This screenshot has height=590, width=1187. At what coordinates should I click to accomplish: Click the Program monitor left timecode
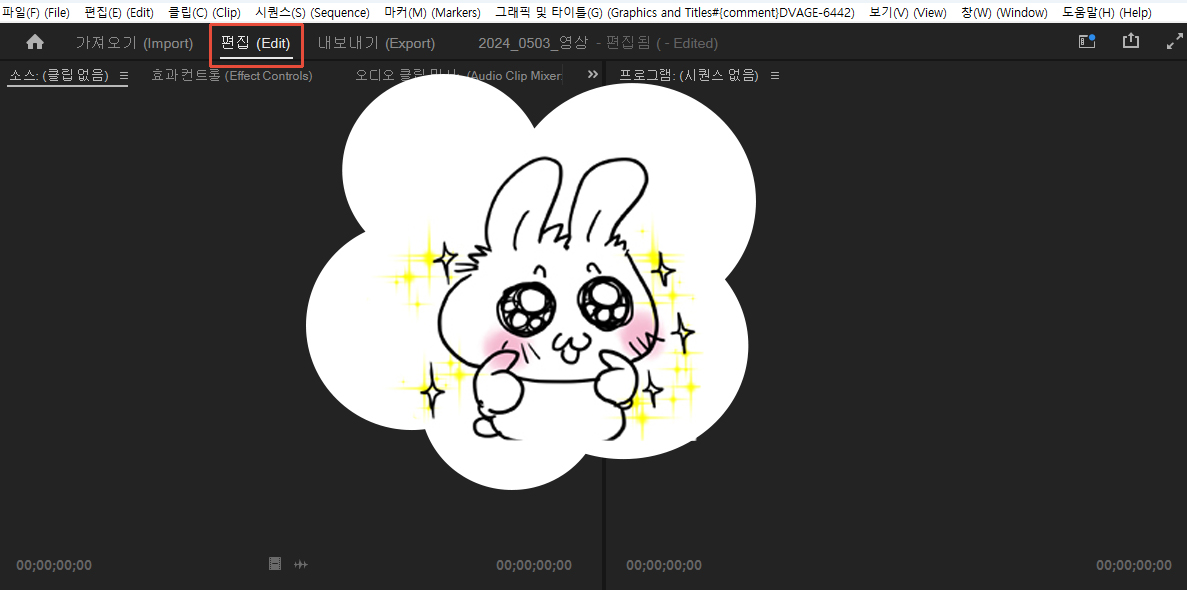664,565
